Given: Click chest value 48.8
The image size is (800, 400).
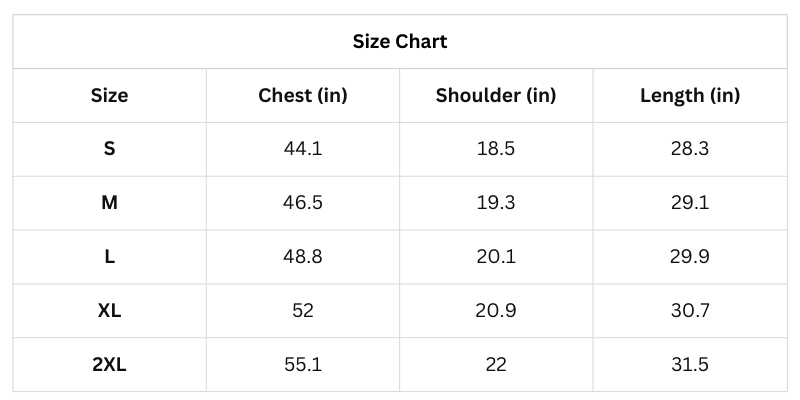Looking at the screenshot, I should tap(303, 257).
